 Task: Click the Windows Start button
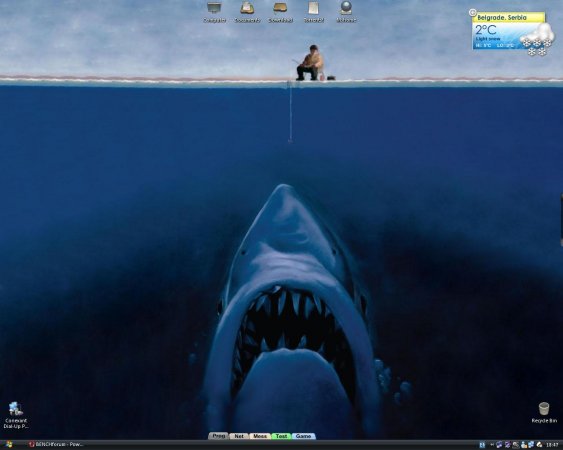click(8, 445)
